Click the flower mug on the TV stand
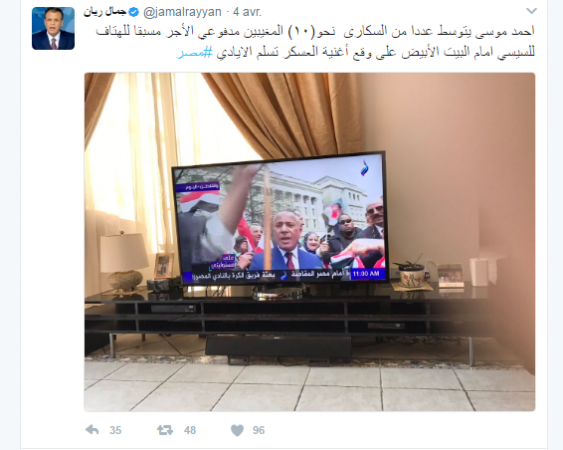The image size is (563, 450). coord(411,275)
